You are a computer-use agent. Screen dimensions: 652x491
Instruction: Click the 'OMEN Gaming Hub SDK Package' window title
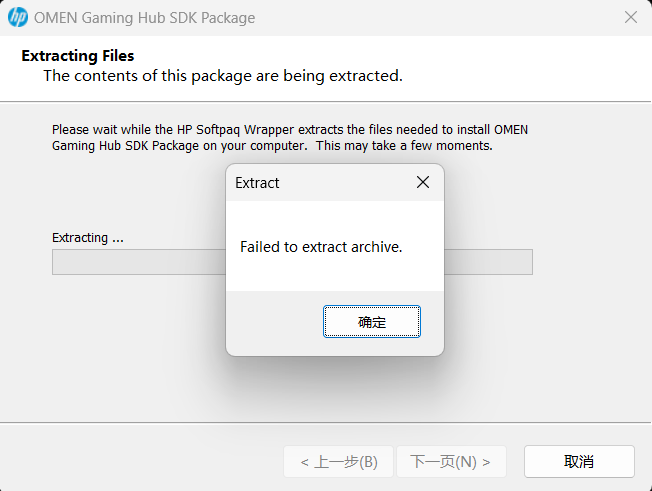click(144, 18)
